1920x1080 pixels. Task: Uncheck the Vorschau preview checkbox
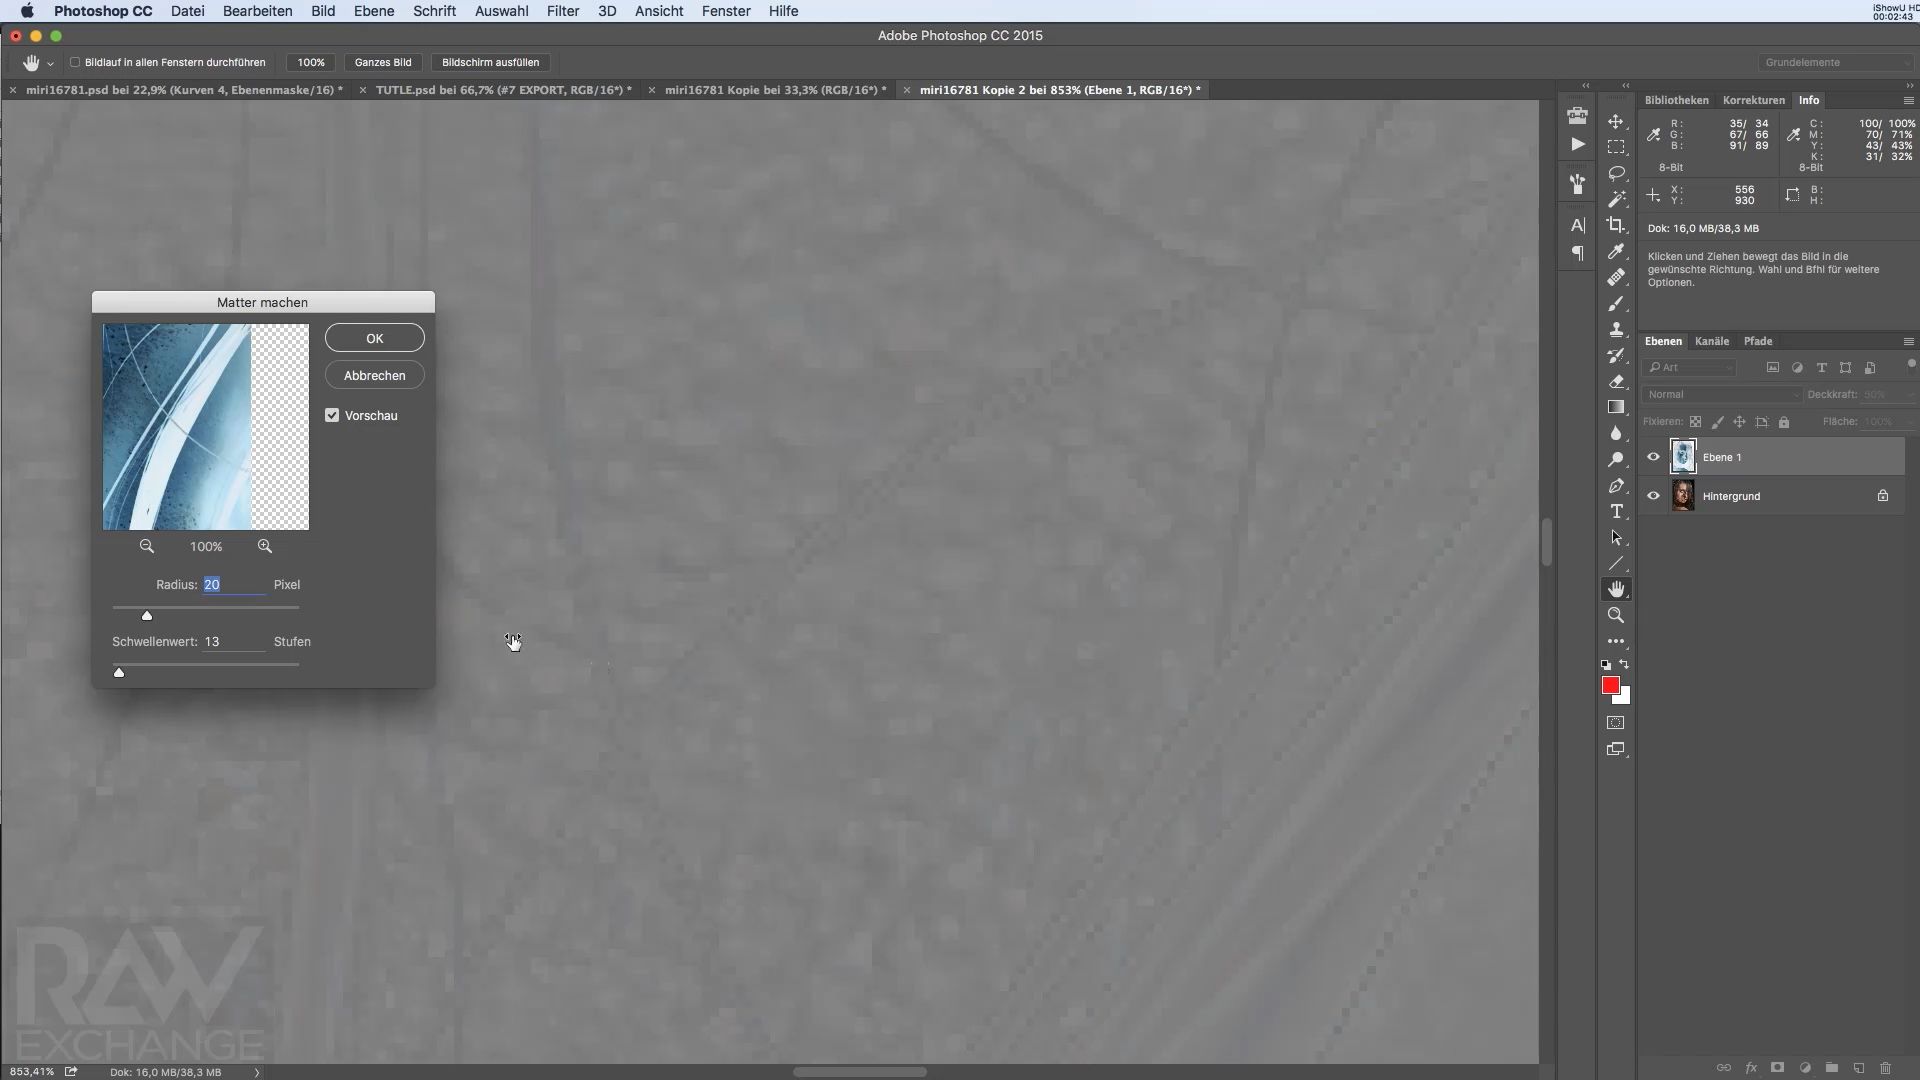[332, 415]
